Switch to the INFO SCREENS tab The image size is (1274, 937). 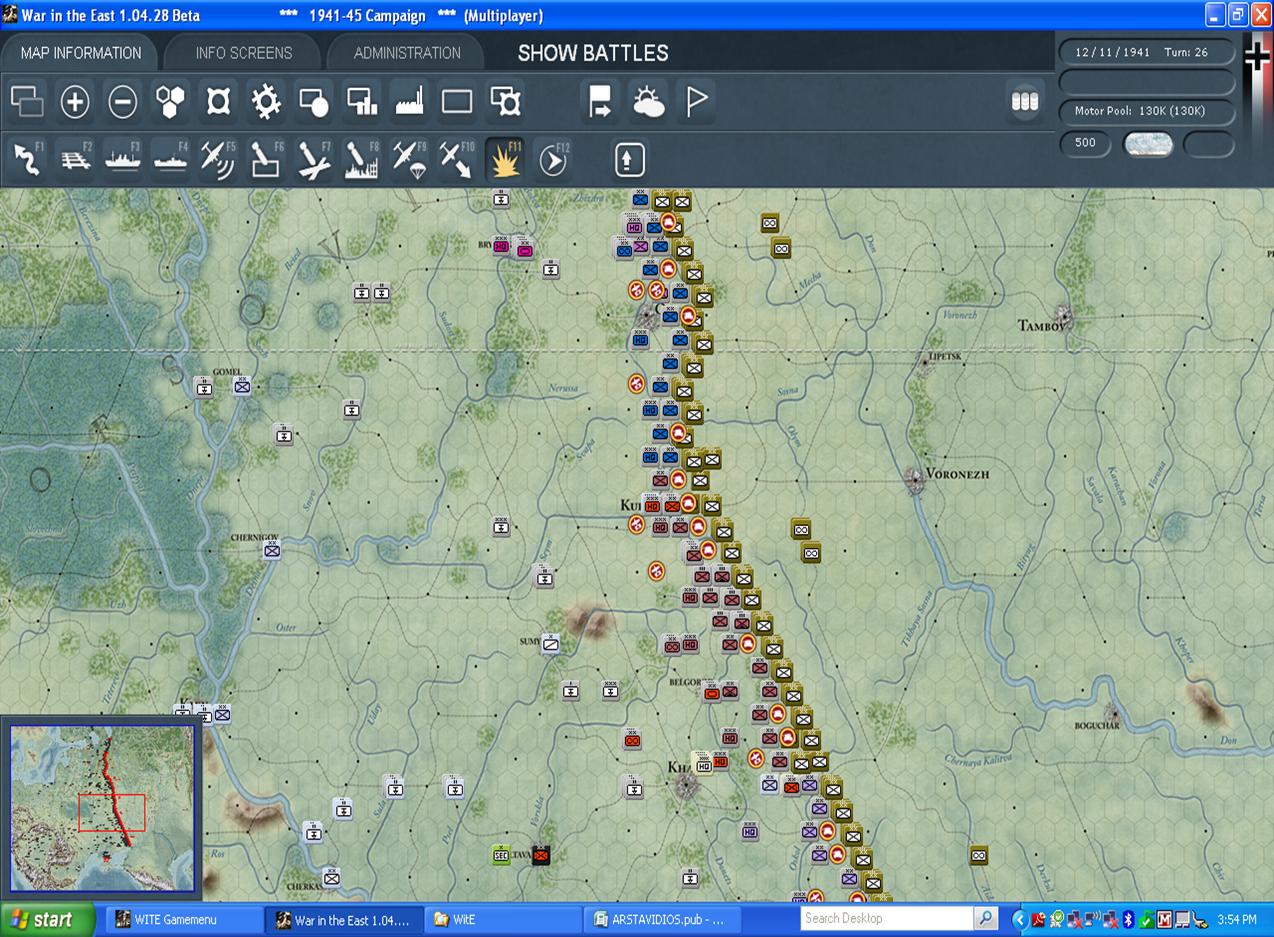244,53
